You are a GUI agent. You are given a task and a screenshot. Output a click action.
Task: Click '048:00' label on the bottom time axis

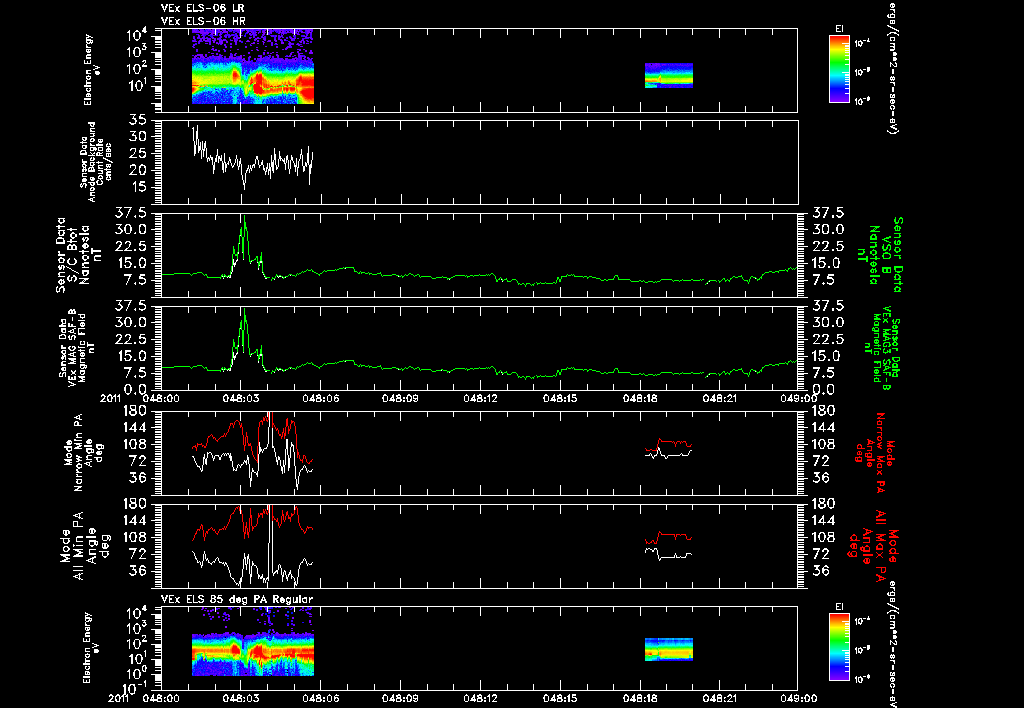tap(161, 698)
